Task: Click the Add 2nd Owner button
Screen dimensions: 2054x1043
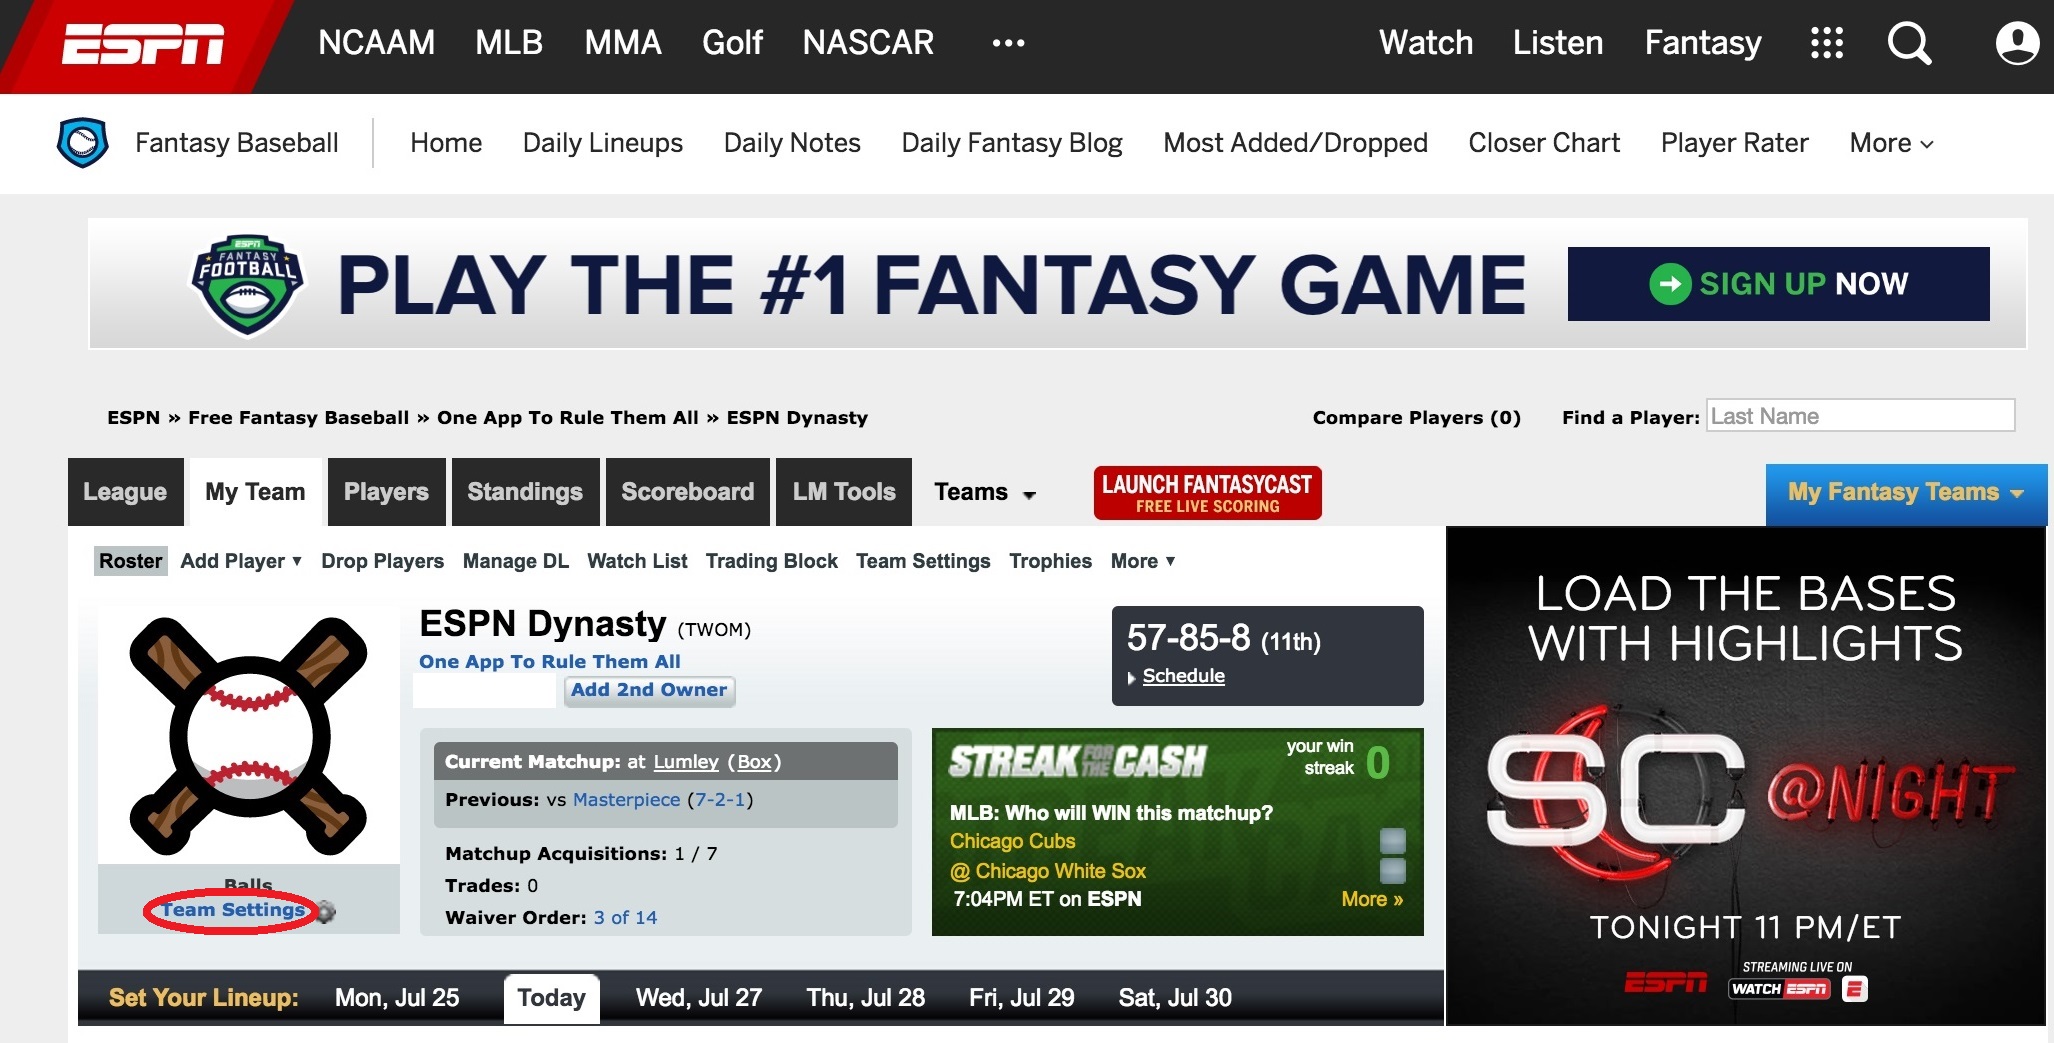Action: [x=649, y=690]
